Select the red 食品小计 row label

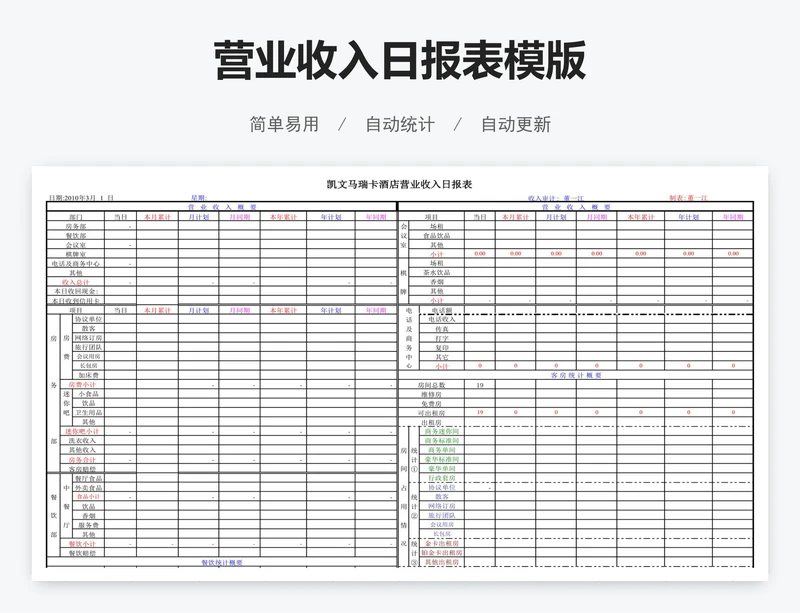(88, 497)
